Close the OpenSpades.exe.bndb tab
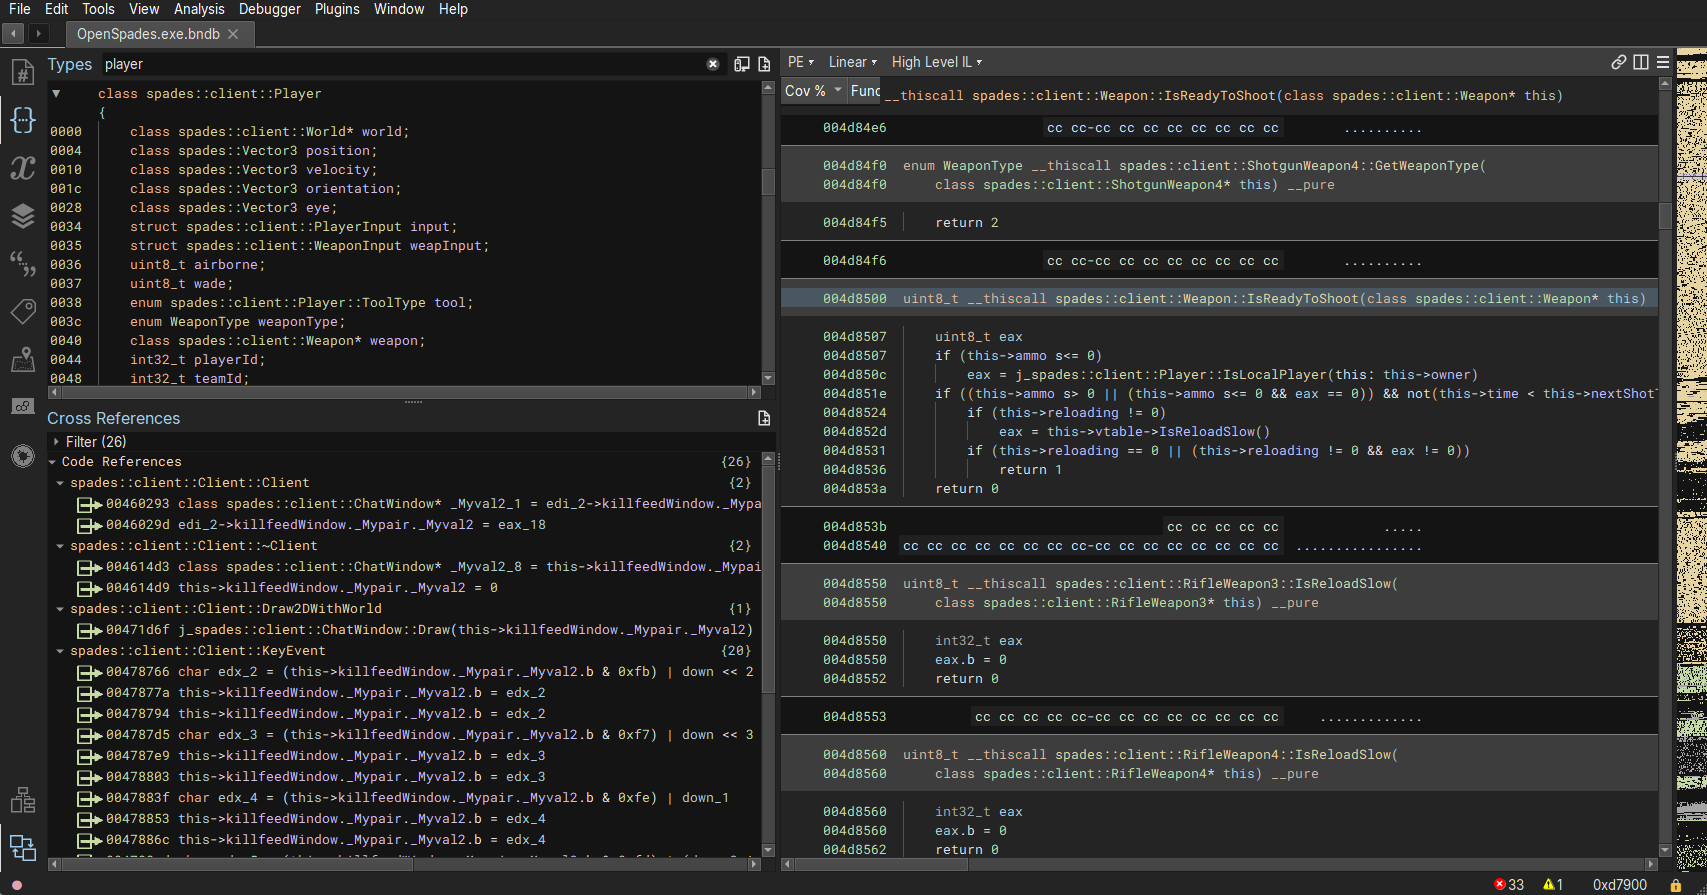This screenshot has width=1707, height=895. coord(233,34)
